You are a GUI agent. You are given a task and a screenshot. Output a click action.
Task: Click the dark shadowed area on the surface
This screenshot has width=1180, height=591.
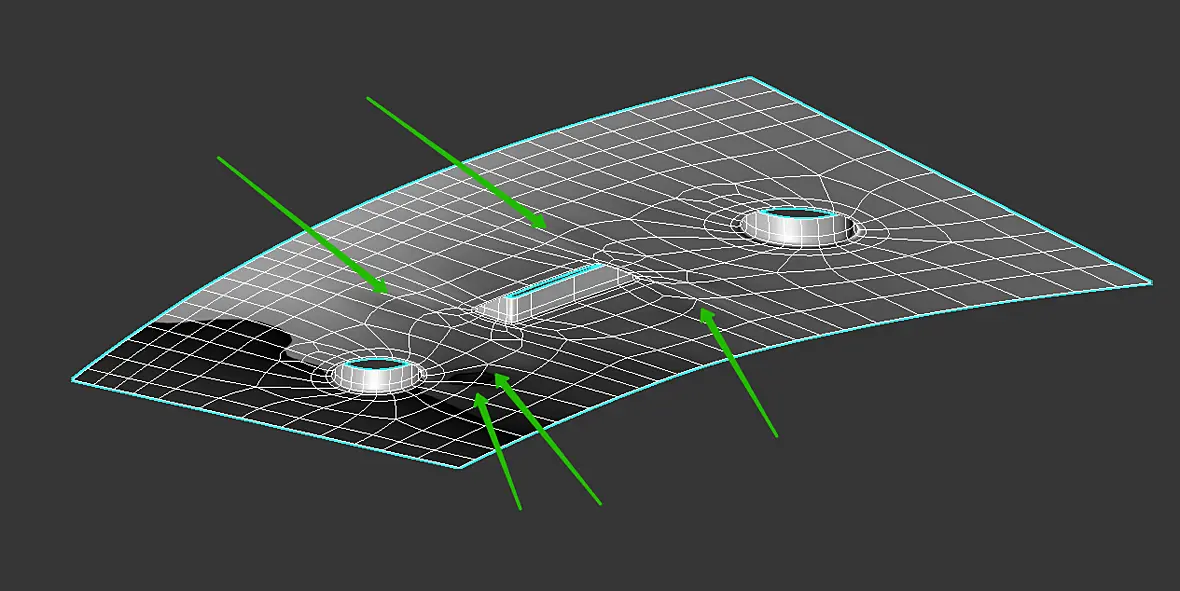pos(226,346)
